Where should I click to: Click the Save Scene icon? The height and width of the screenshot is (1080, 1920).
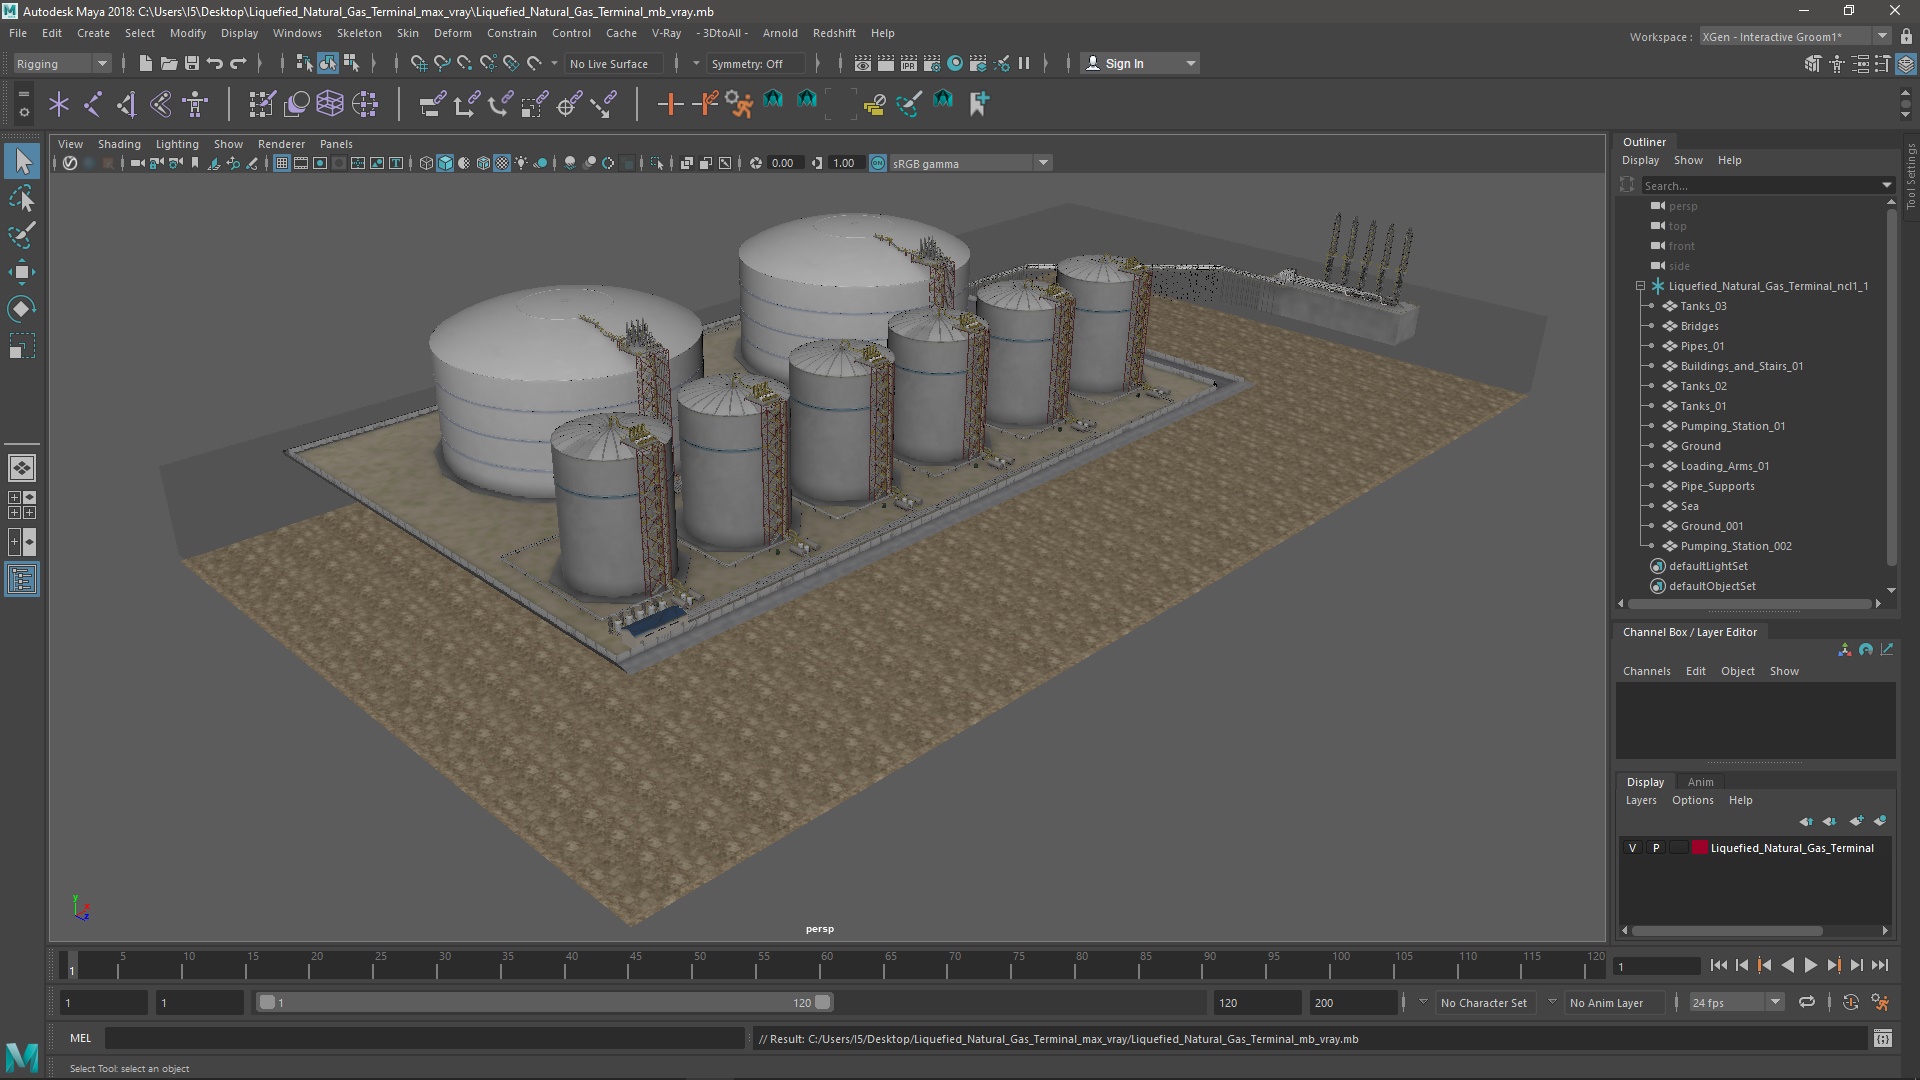coord(191,63)
